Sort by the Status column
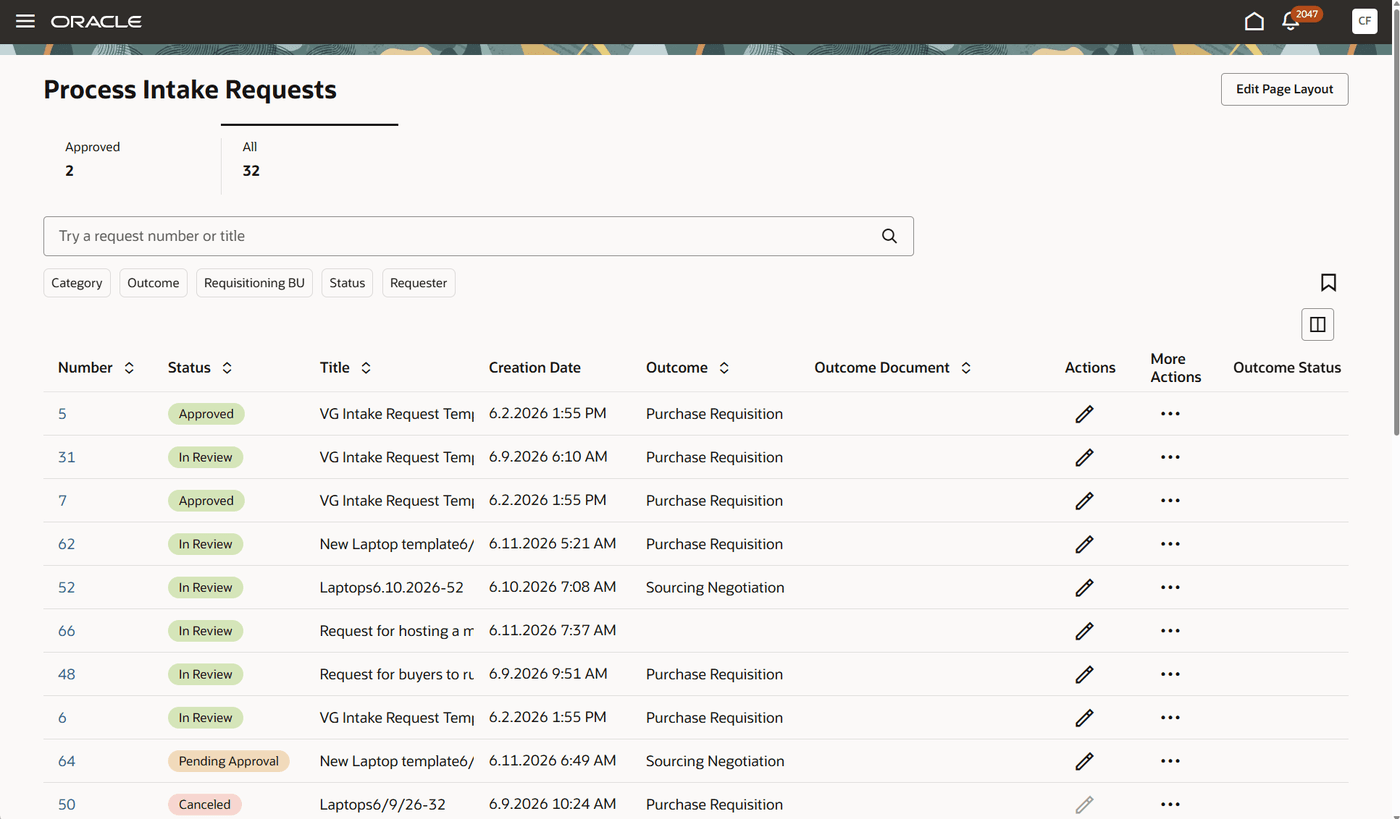The image size is (1400, 819). [227, 368]
